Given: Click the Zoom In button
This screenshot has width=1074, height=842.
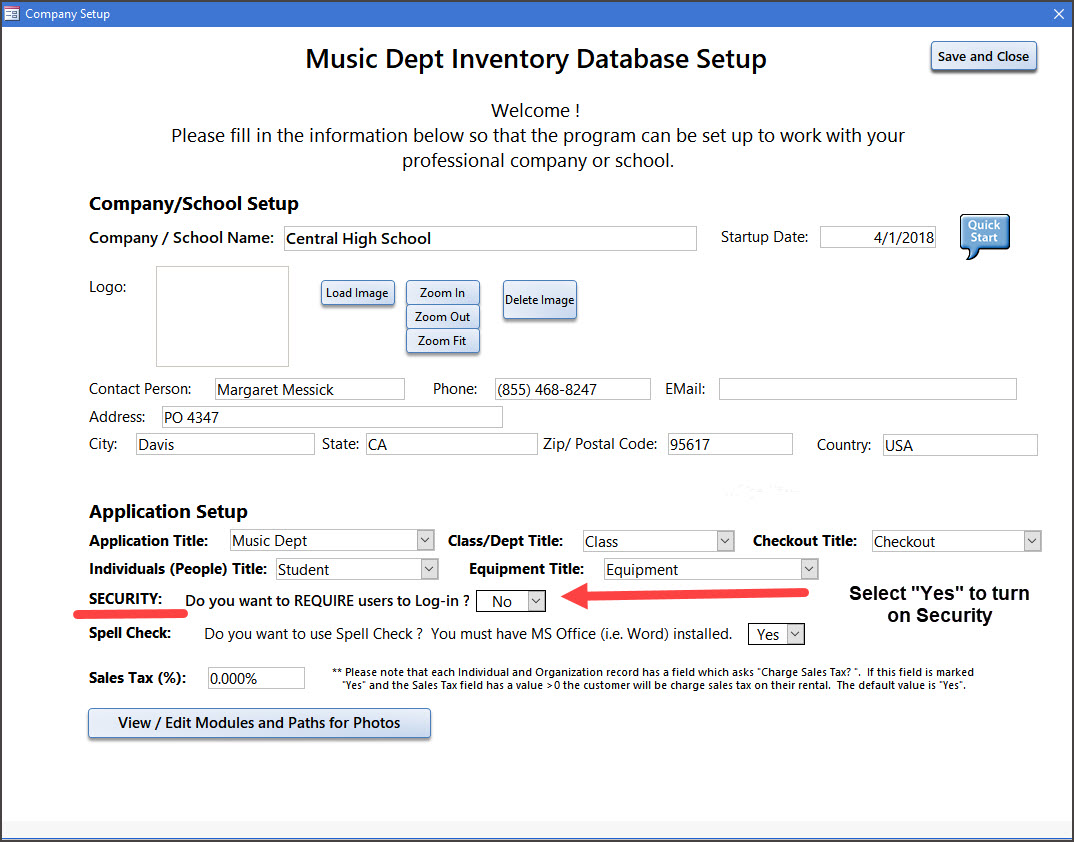Looking at the screenshot, I should click(x=442, y=293).
